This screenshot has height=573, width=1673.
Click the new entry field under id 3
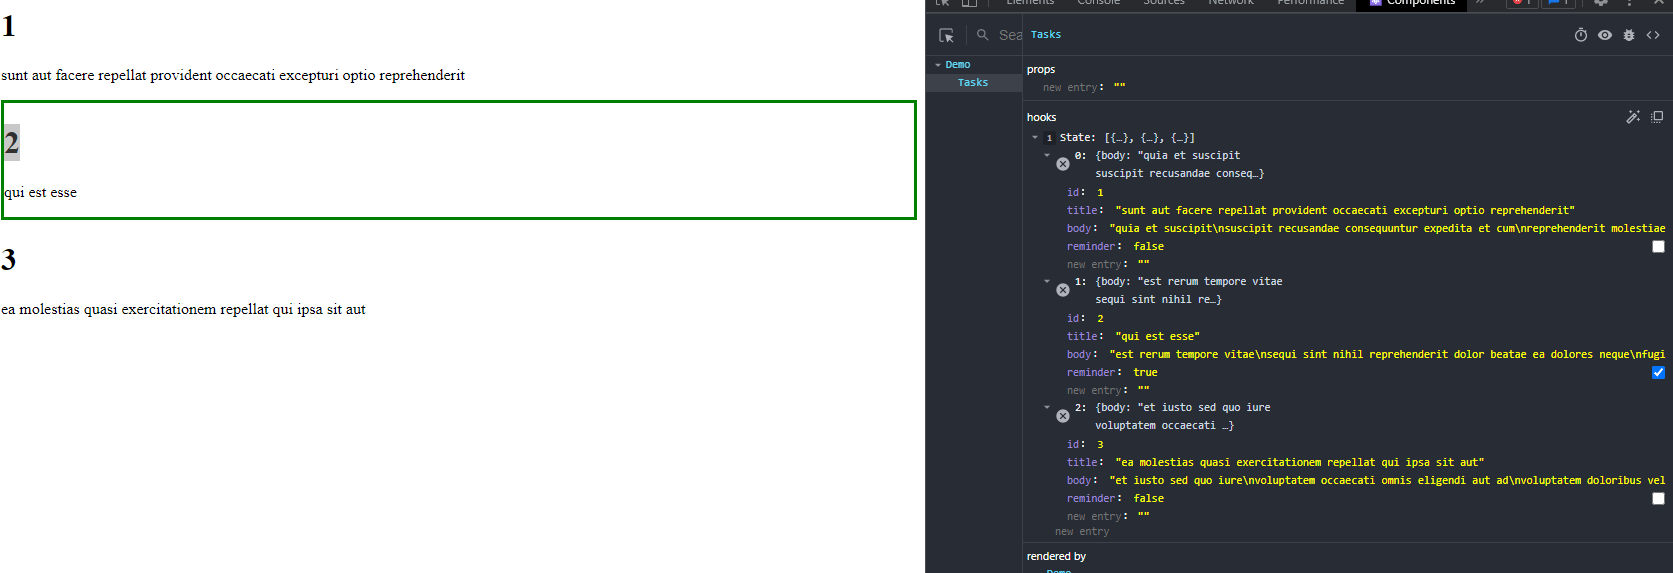1096,517
